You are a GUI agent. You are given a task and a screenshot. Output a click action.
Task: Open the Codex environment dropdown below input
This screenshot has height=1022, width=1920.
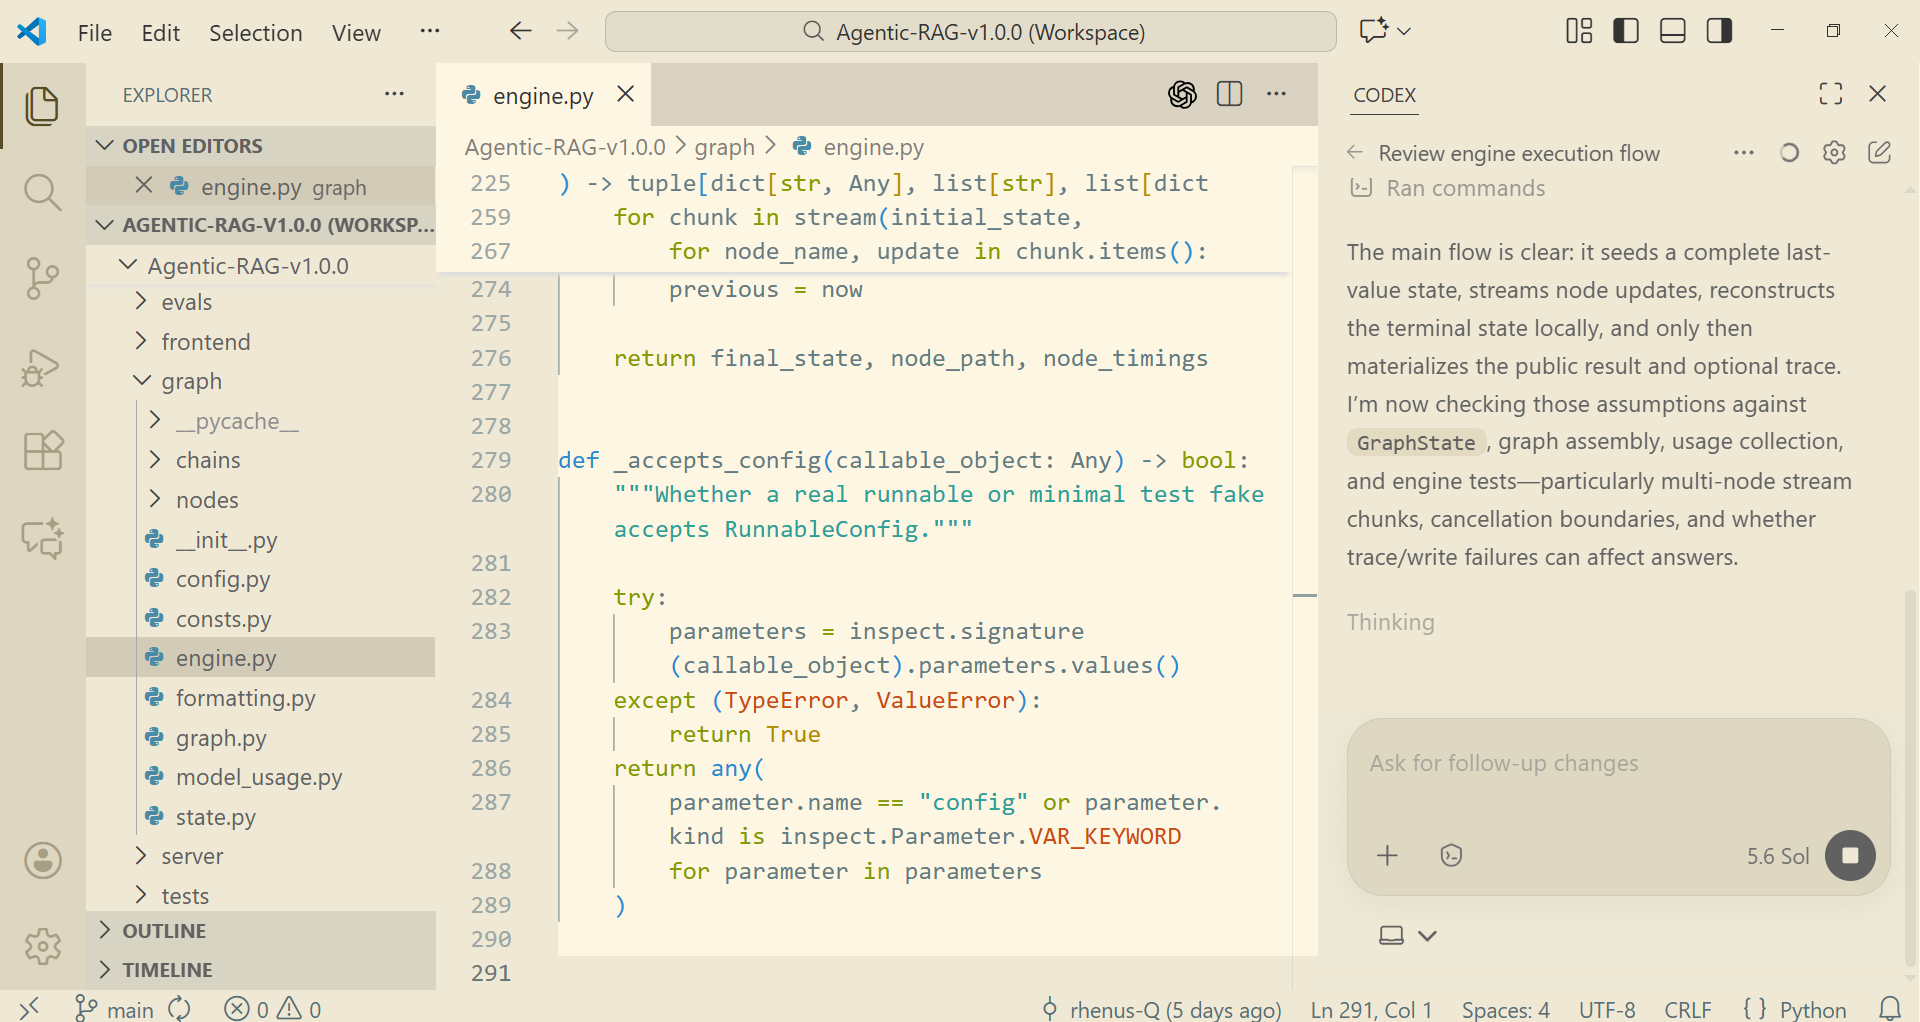(x=1407, y=935)
